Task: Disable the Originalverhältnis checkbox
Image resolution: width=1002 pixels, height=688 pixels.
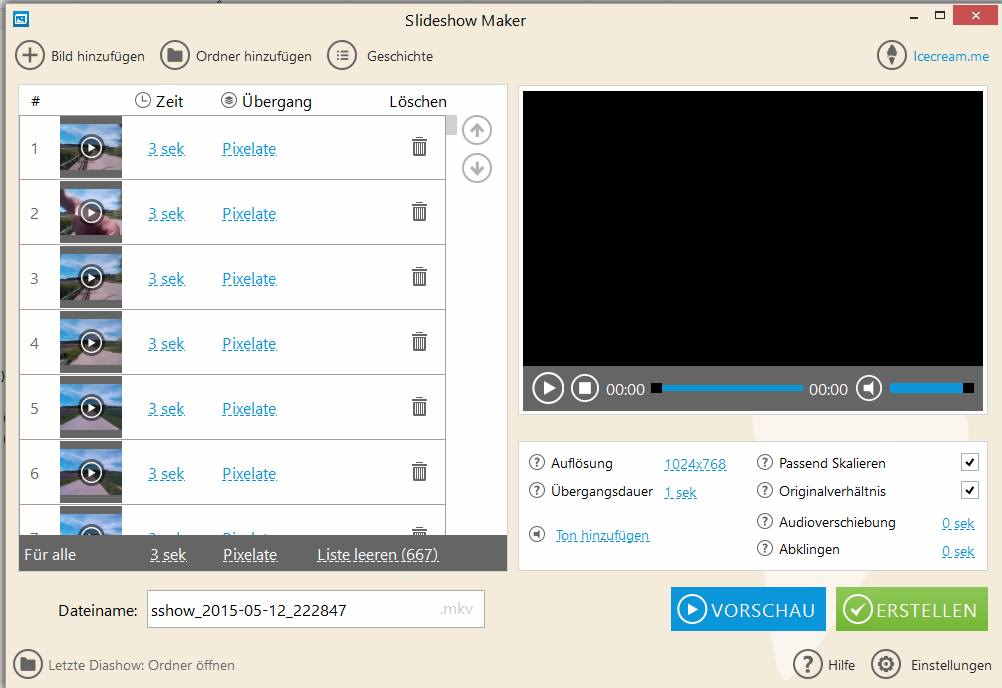Action: [x=968, y=490]
